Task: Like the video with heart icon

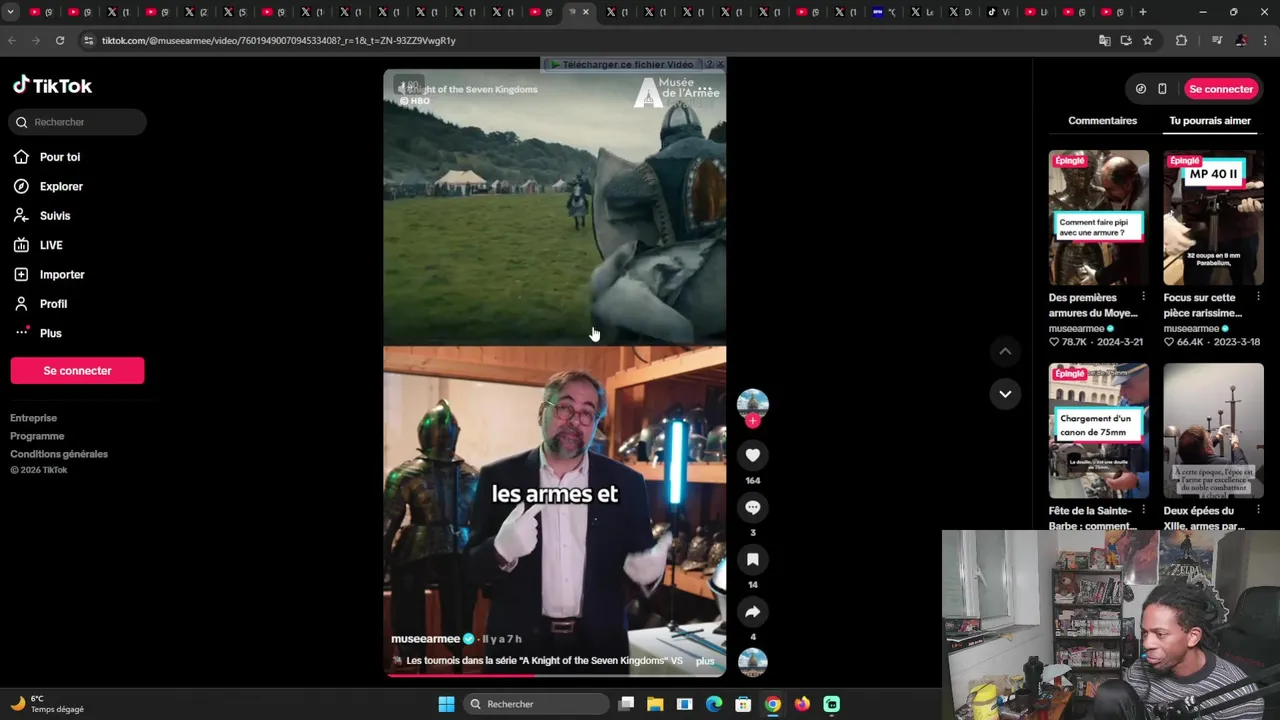Action: (x=753, y=455)
